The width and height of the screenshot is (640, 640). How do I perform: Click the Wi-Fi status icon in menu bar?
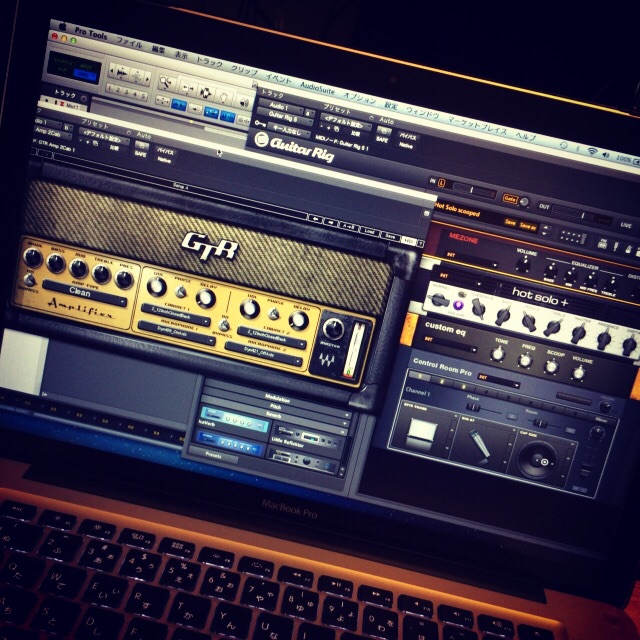pos(591,151)
